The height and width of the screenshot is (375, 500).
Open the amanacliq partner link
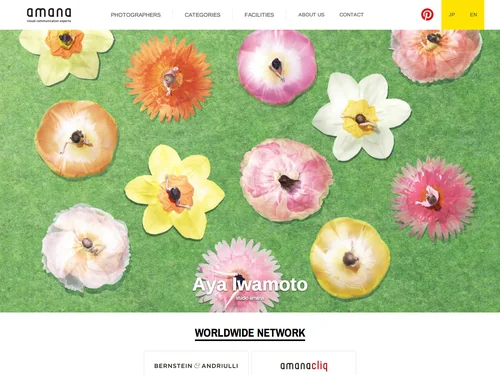coord(304,364)
